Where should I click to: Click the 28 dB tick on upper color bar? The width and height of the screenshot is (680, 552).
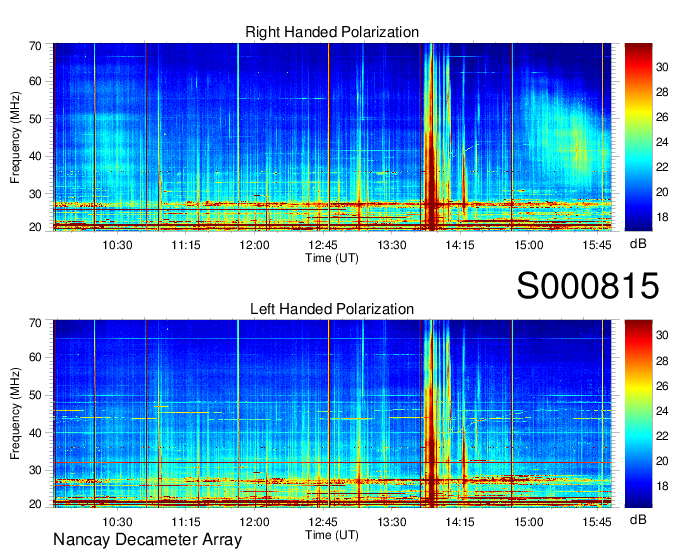[x=662, y=92]
